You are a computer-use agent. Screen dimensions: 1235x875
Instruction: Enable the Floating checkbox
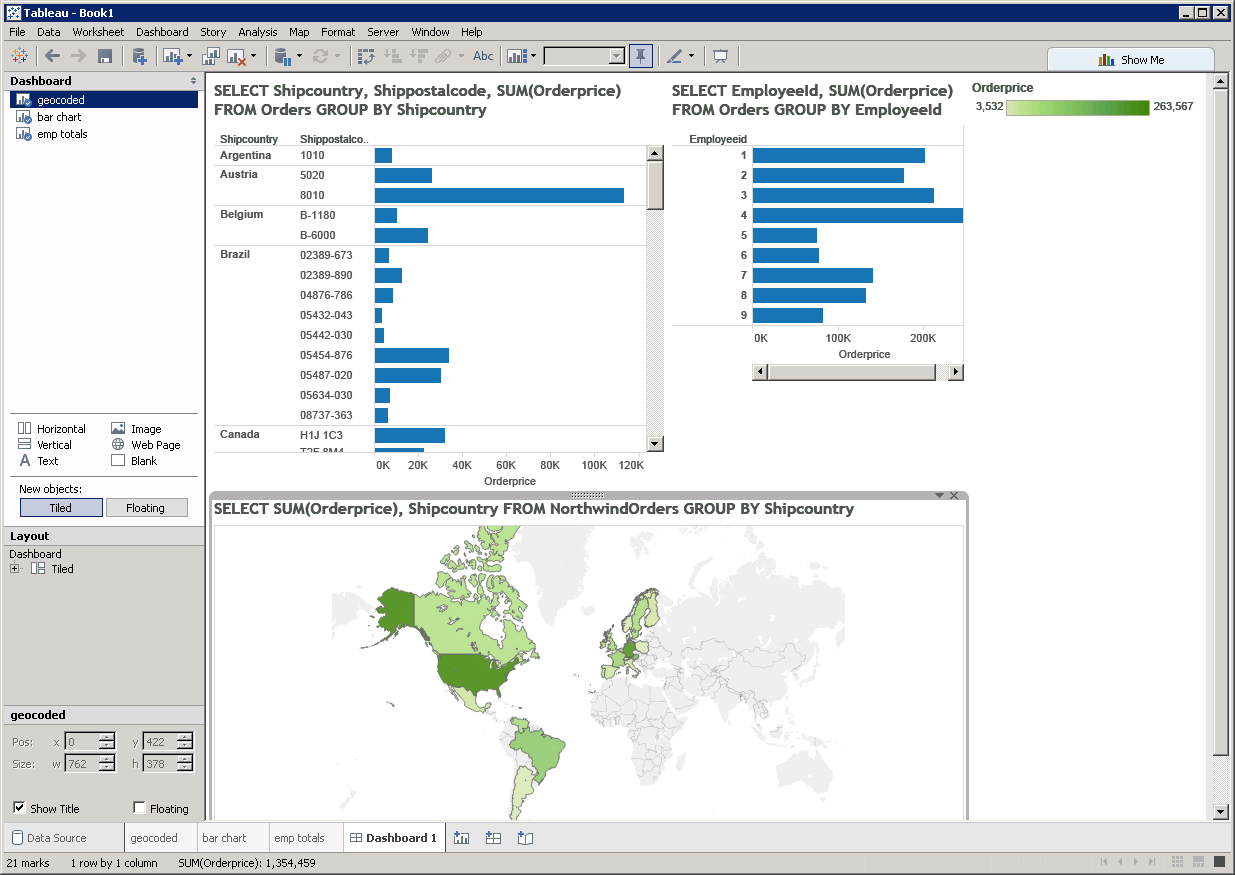tap(140, 808)
